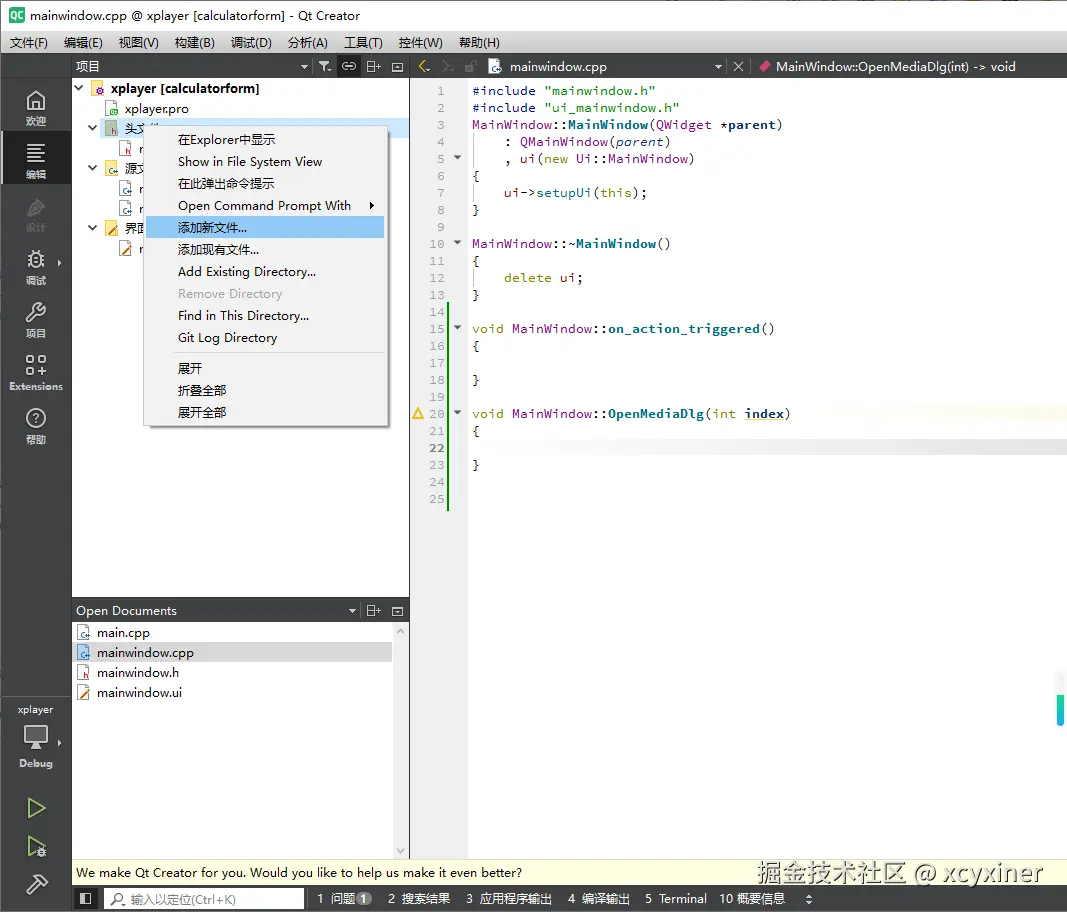Open the Welcome (欢迎) mode
The height and width of the screenshot is (912, 1067).
point(36,107)
